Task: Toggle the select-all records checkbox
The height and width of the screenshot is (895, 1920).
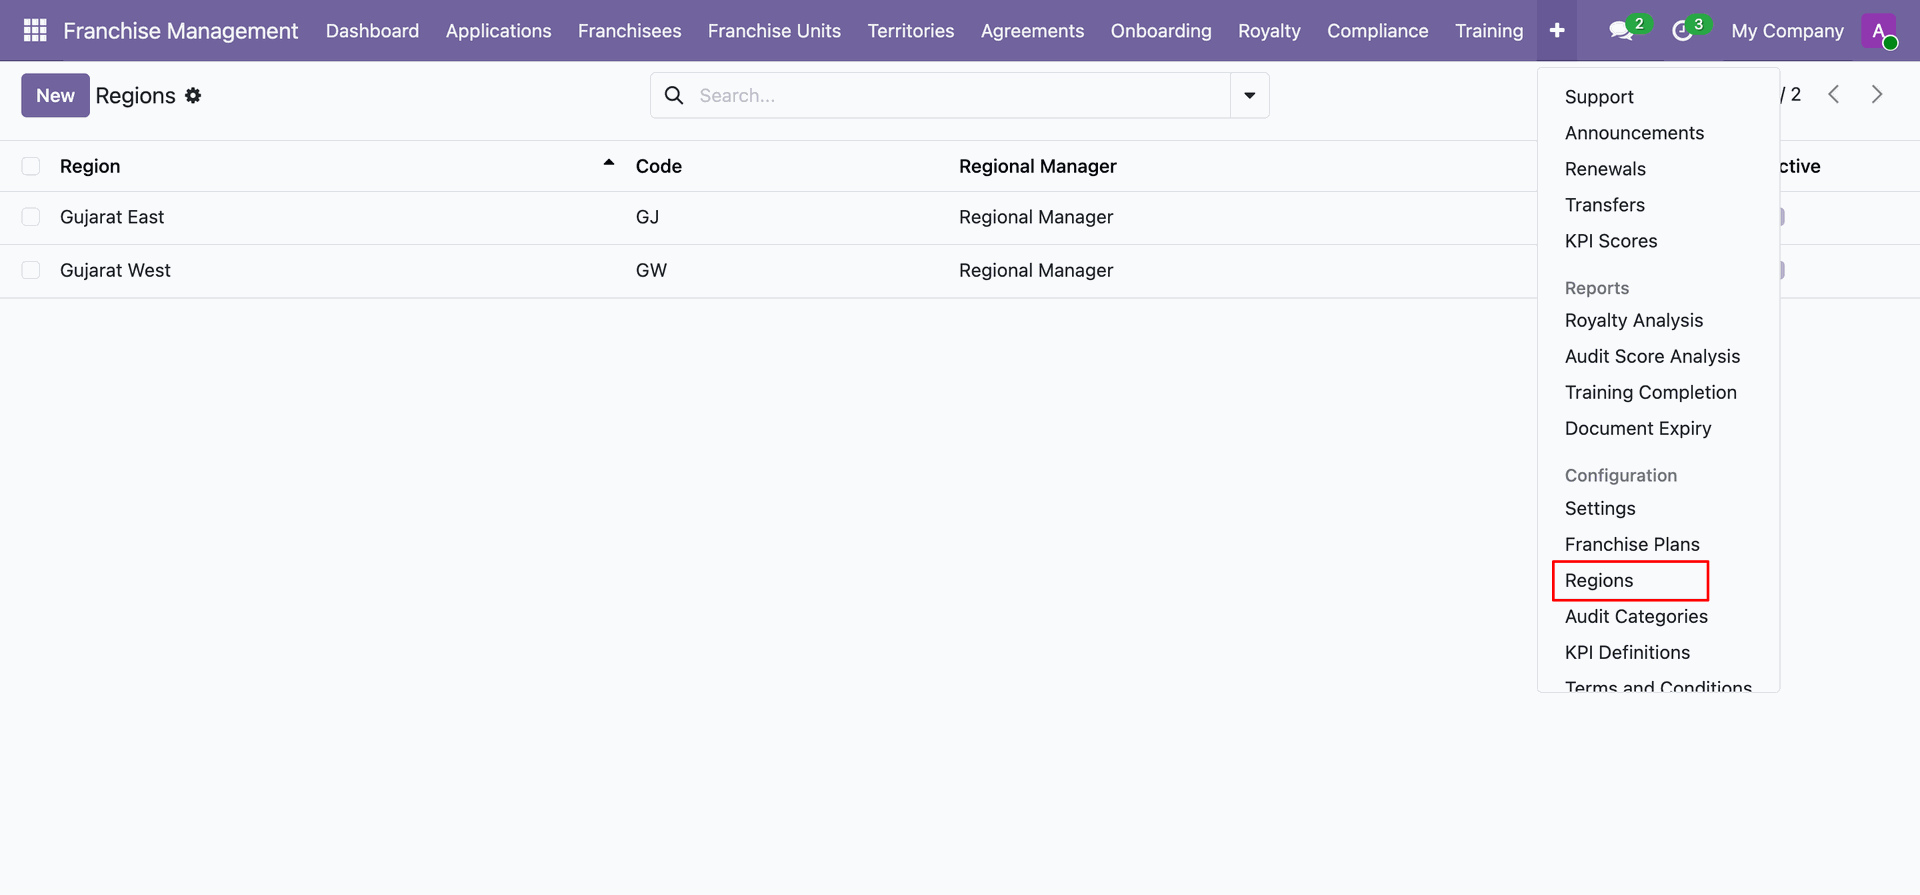Action: click(x=31, y=166)
